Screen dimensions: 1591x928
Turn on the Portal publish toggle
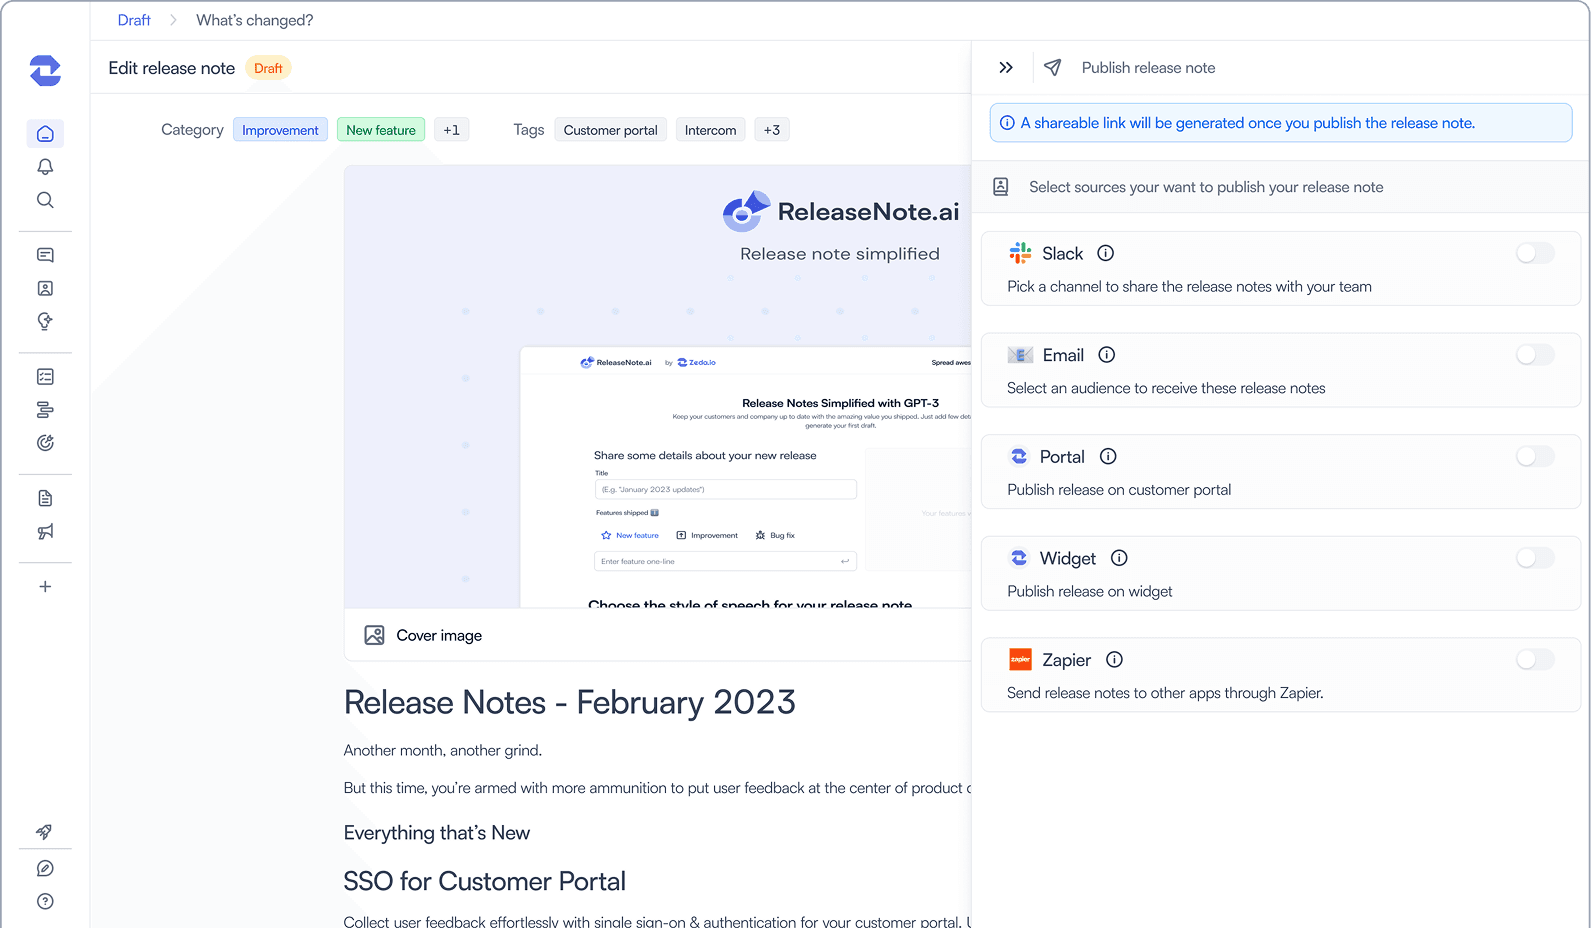point(1535,457)
